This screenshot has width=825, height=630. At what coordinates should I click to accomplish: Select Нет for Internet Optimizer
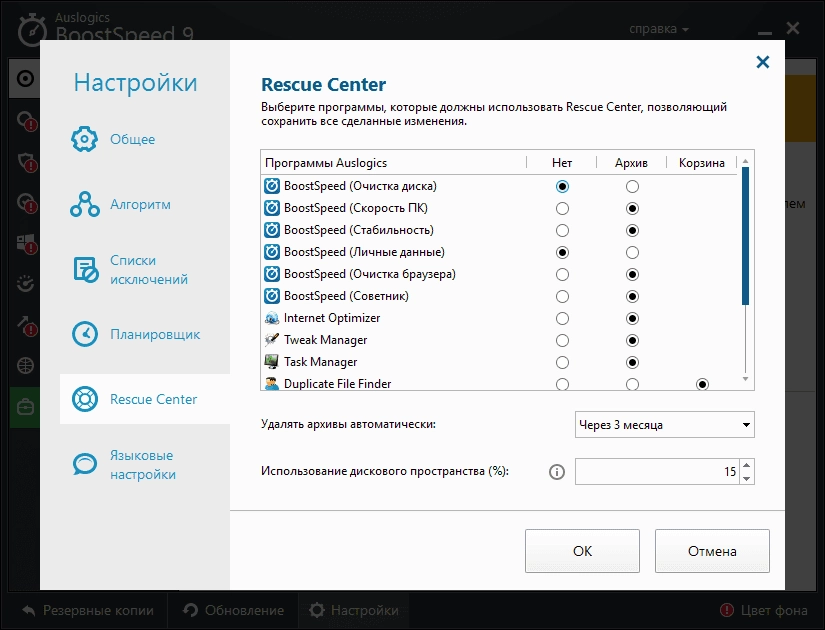[x=562, y=318]
